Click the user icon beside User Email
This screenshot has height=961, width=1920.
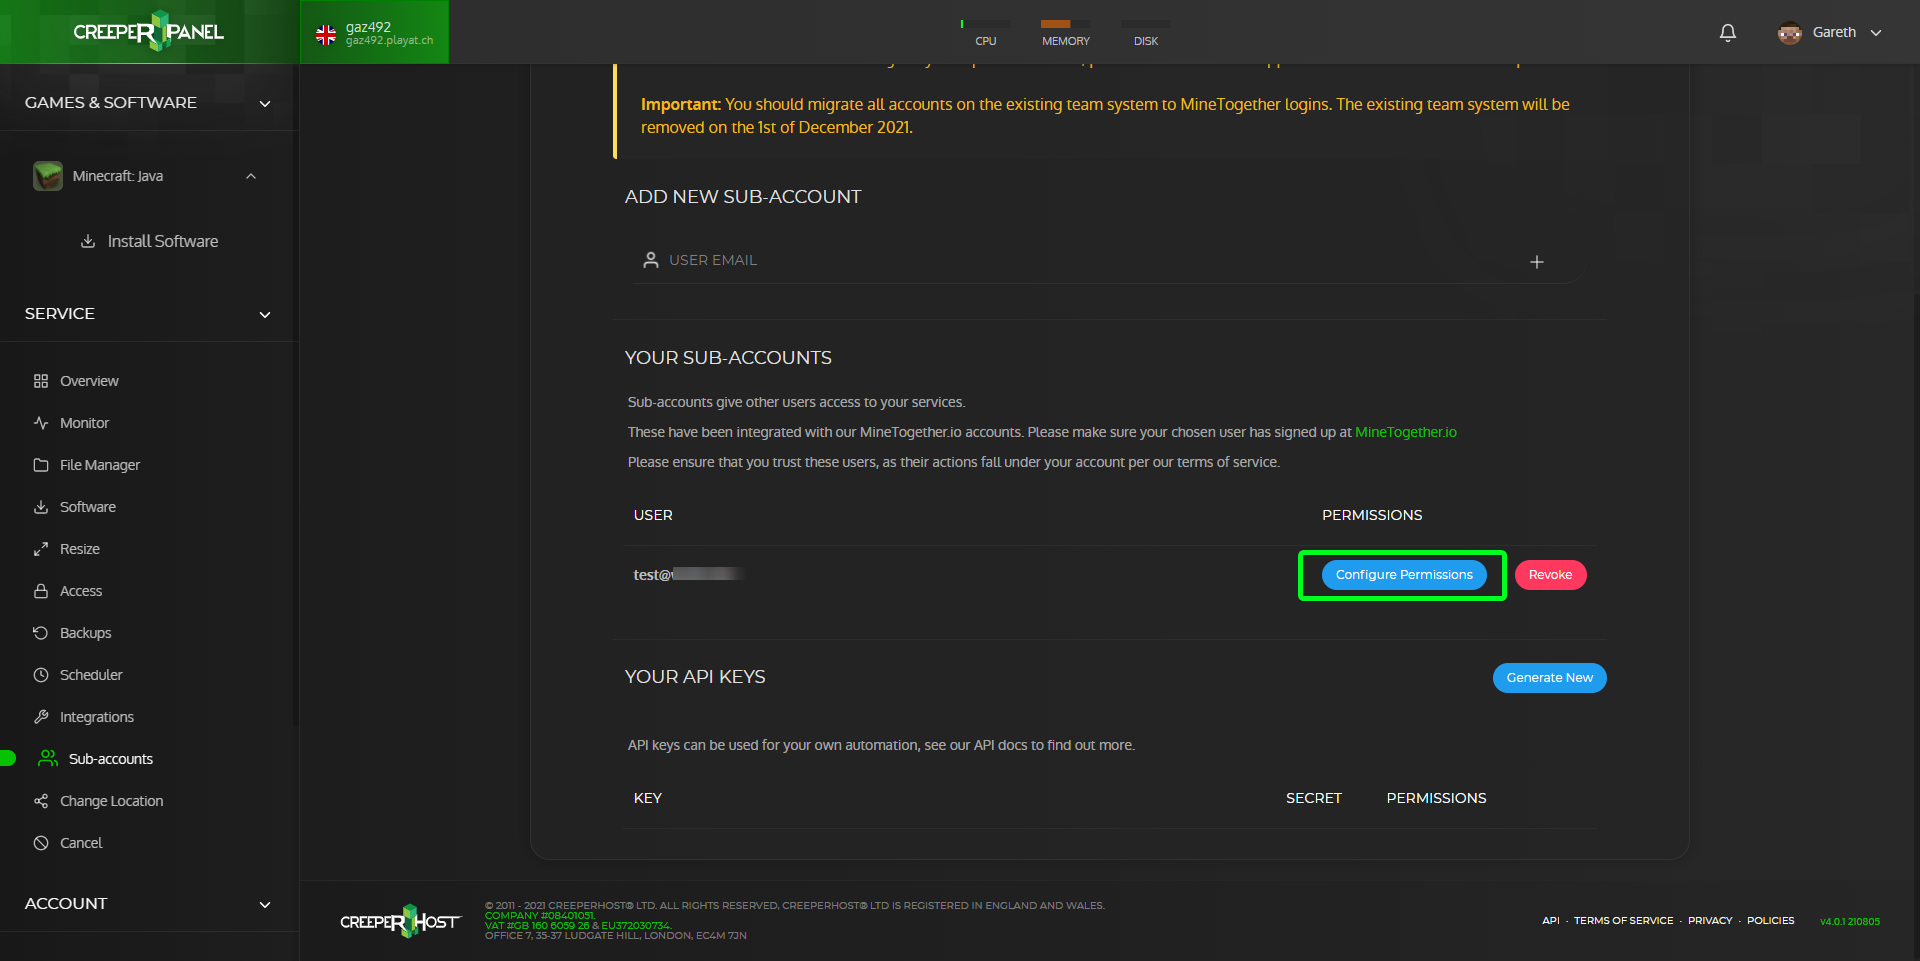tap(651, 260)
